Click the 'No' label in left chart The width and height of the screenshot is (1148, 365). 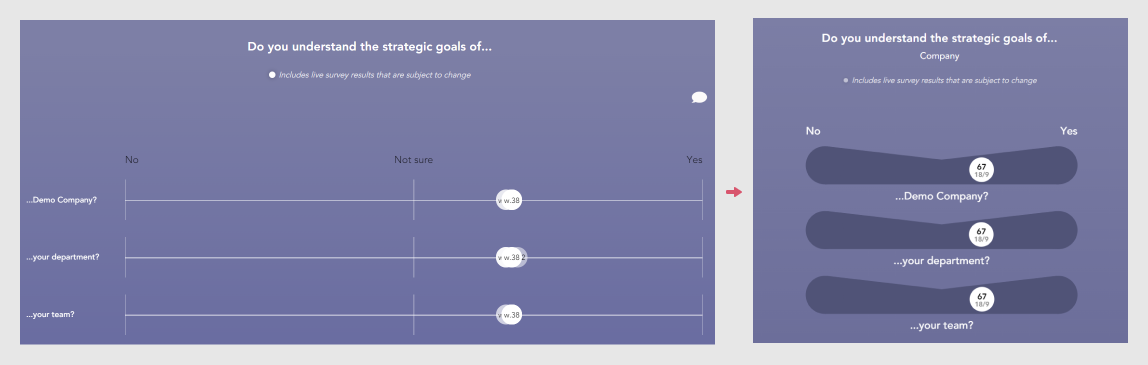tap(132, 159)
